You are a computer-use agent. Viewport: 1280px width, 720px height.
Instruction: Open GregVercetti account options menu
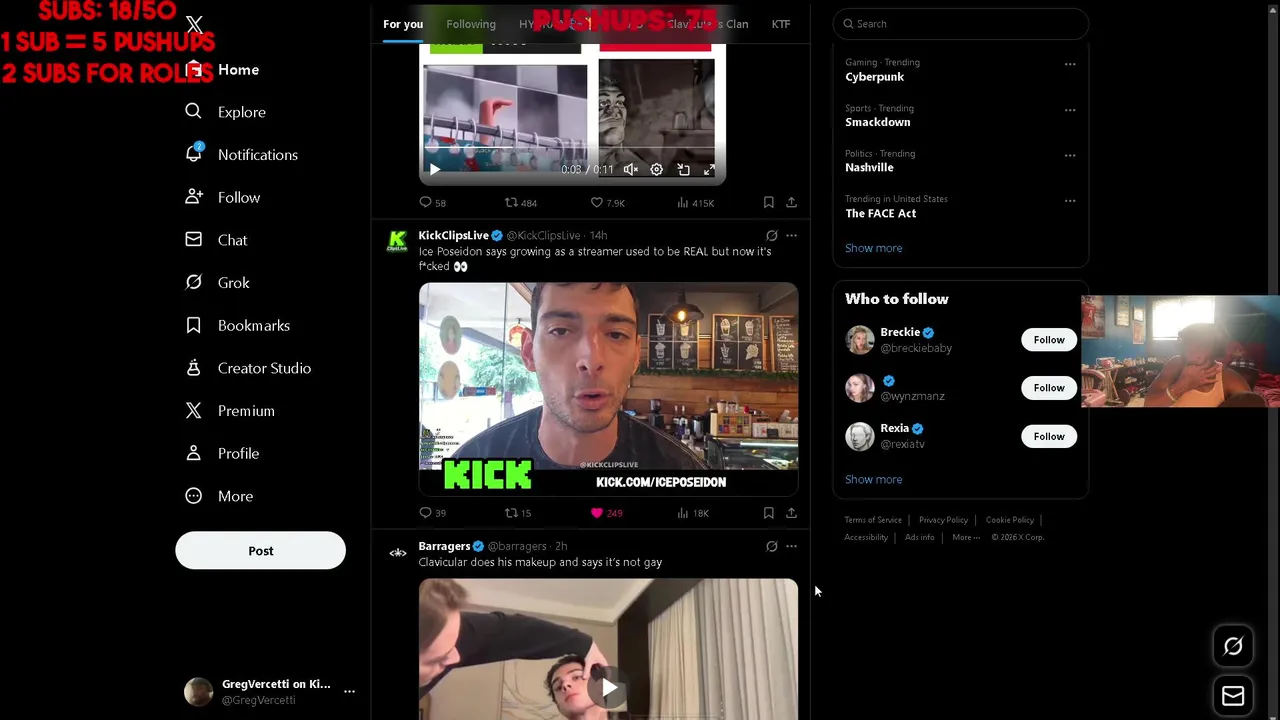click(349, 691)
